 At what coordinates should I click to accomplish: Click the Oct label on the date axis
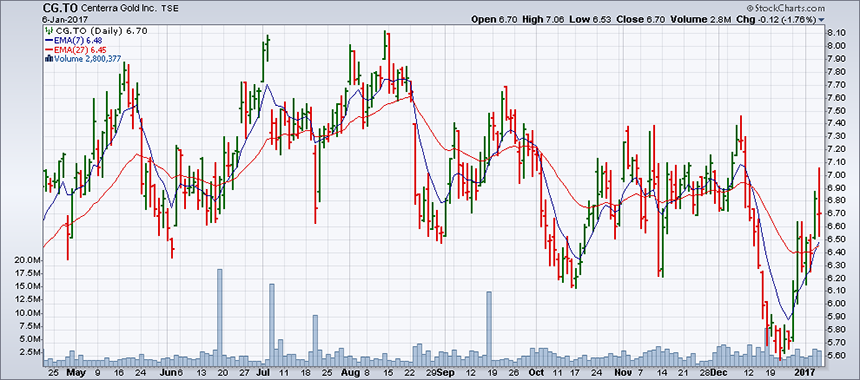[x=536, y=372]
